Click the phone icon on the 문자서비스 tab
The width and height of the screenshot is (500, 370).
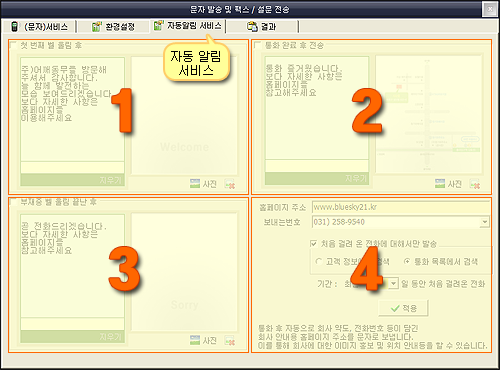pyautogui.click(x=14, y=26)
